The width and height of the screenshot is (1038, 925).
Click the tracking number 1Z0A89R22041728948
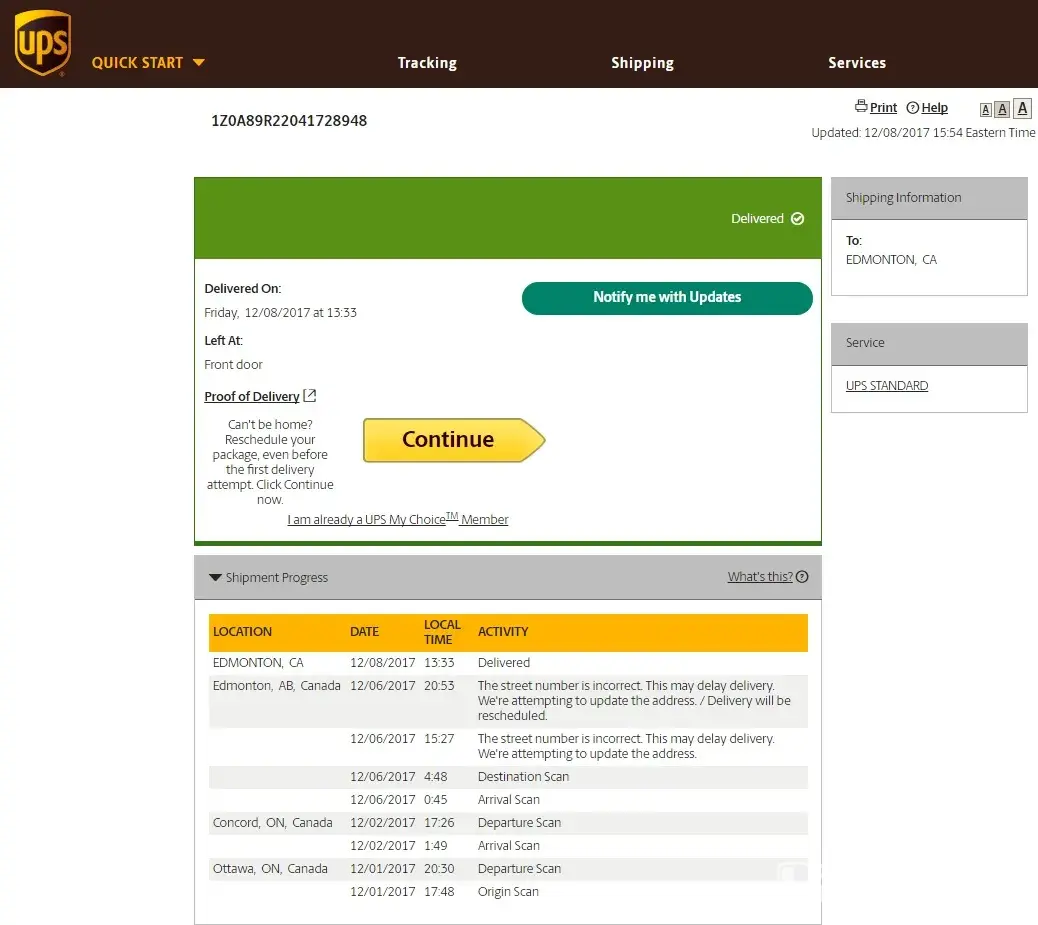coord(289,121)
